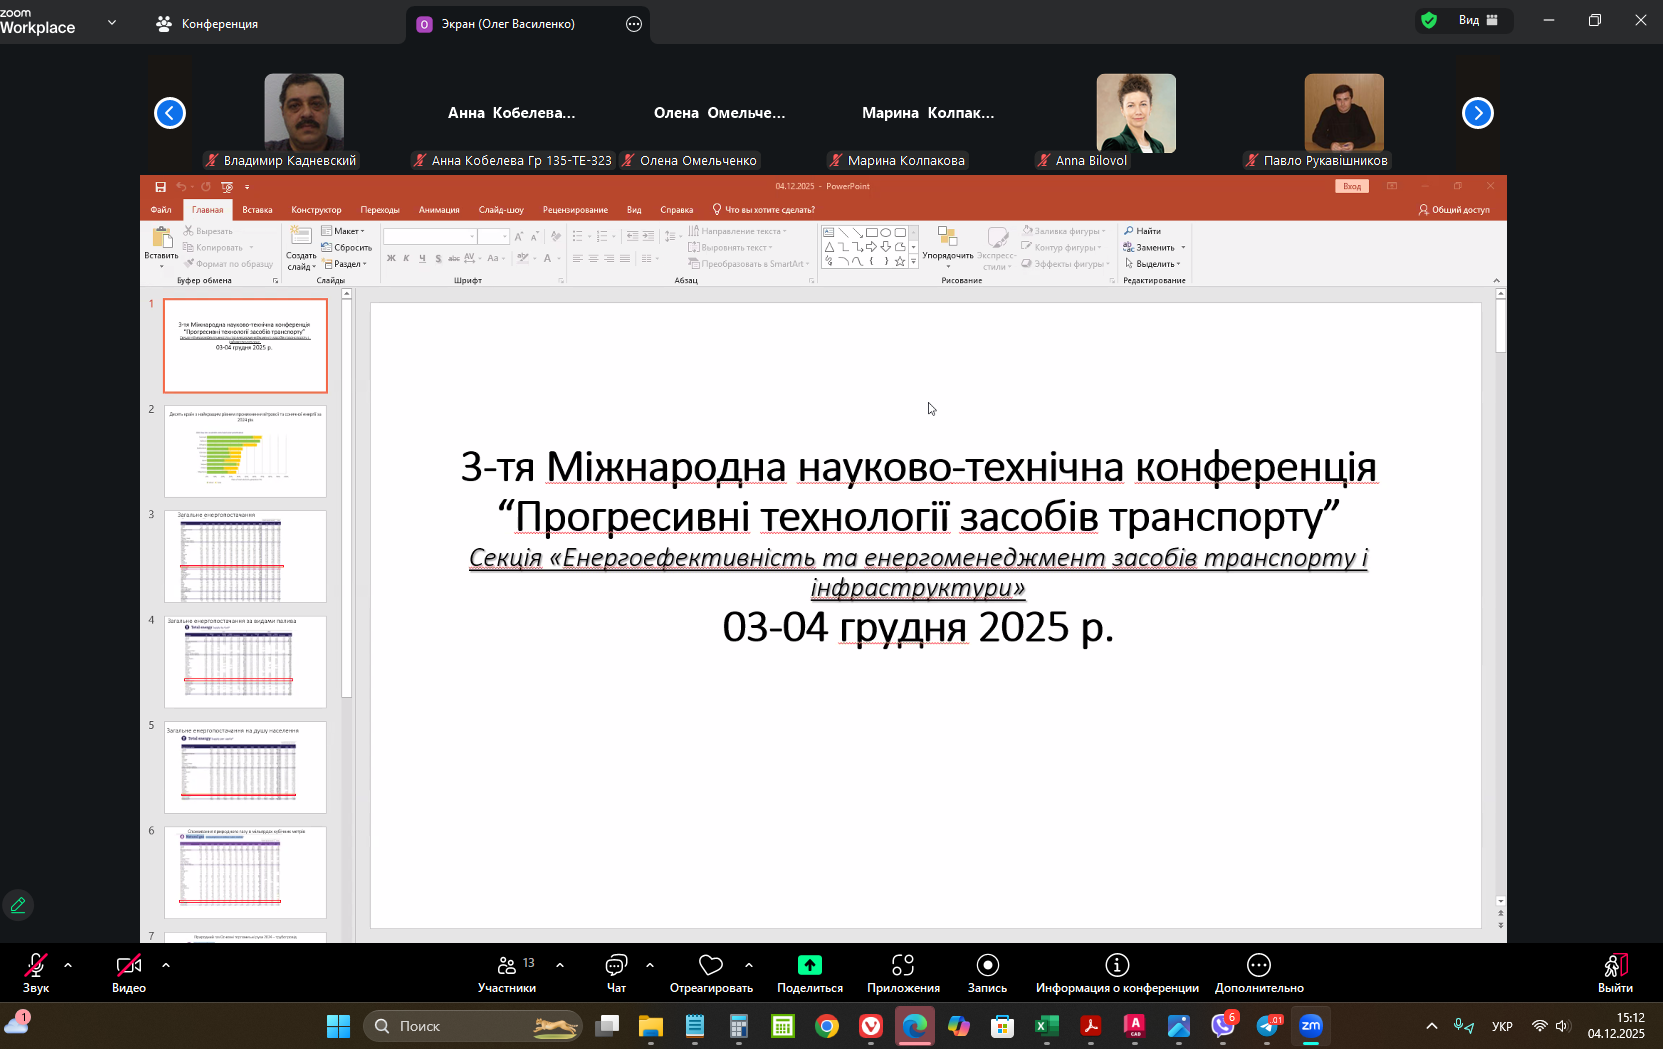Unmute the microphone
This screenshot has height=1049, width=1663.
coord(36,965)
